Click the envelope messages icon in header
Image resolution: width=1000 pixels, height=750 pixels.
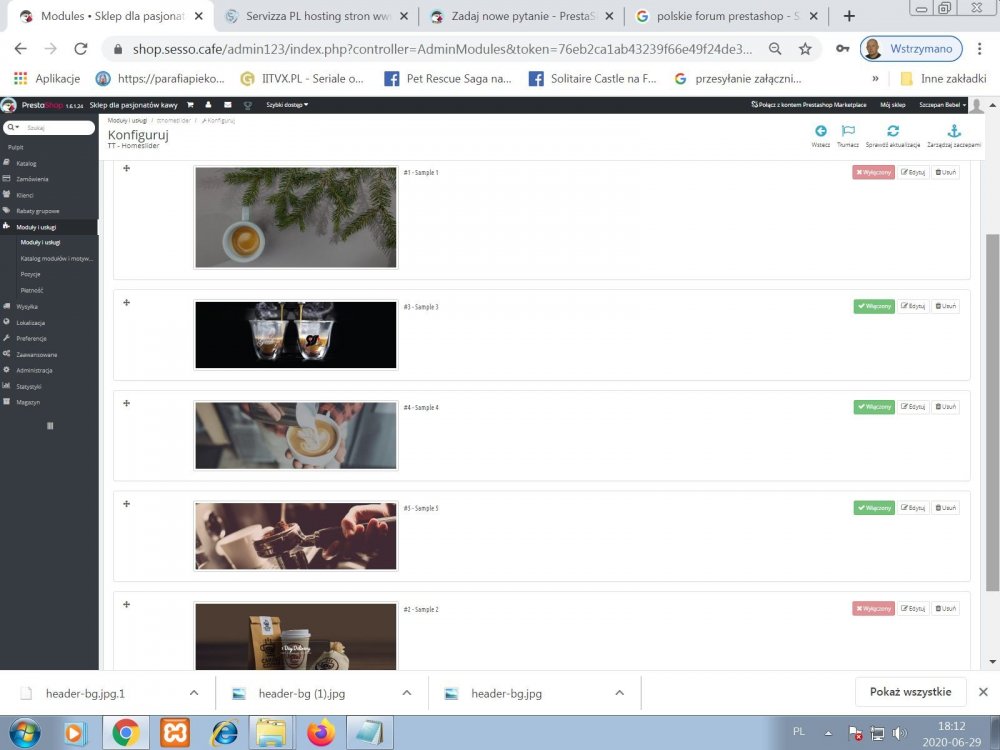tap(228, 105)
